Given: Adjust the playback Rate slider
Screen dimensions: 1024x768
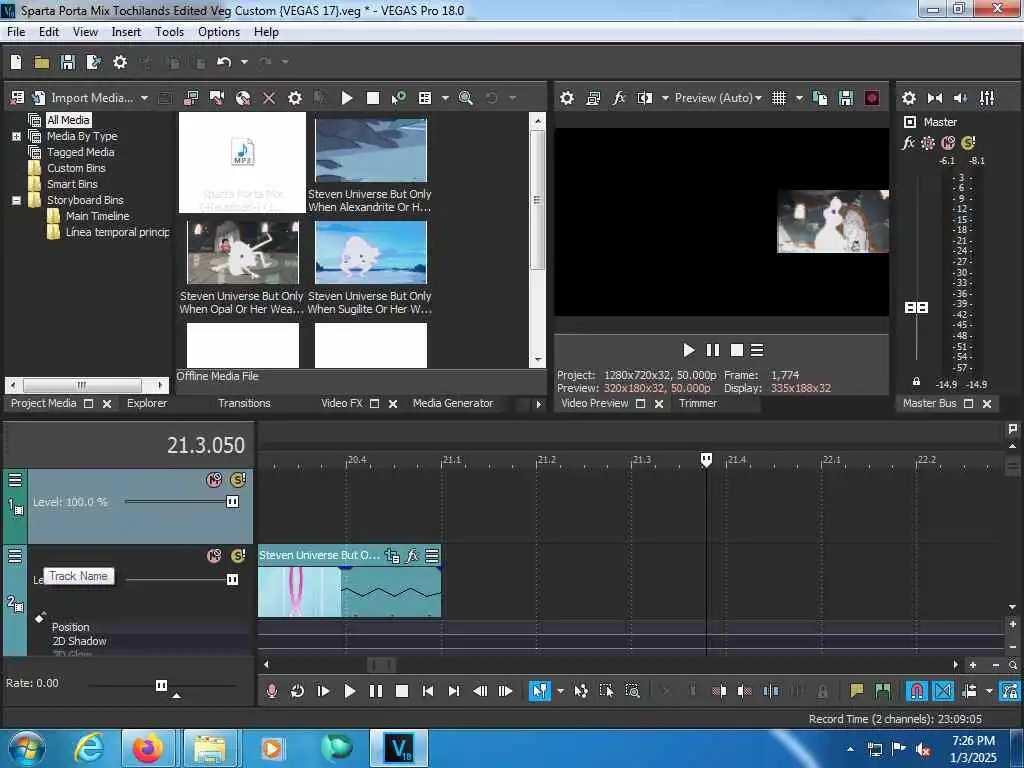Looking at the screenshot, I should [x=161, y=686].
